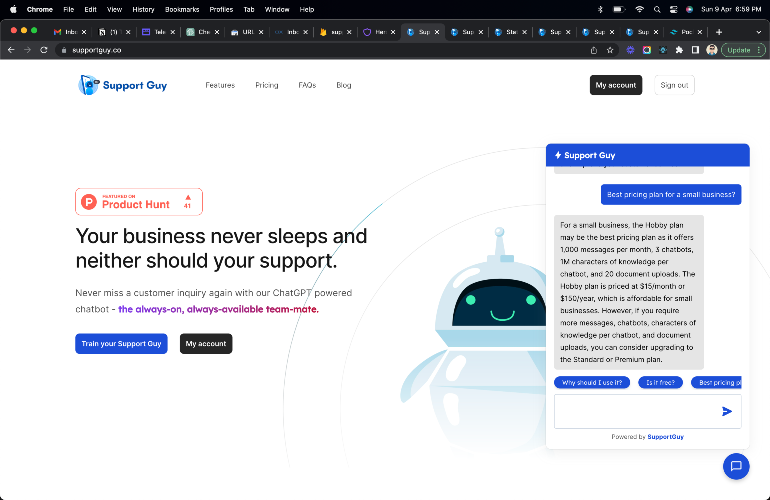Go to Features in site navigation
Image resolution: width=770 pixels, height=500 pixels.
pos(220,85)
